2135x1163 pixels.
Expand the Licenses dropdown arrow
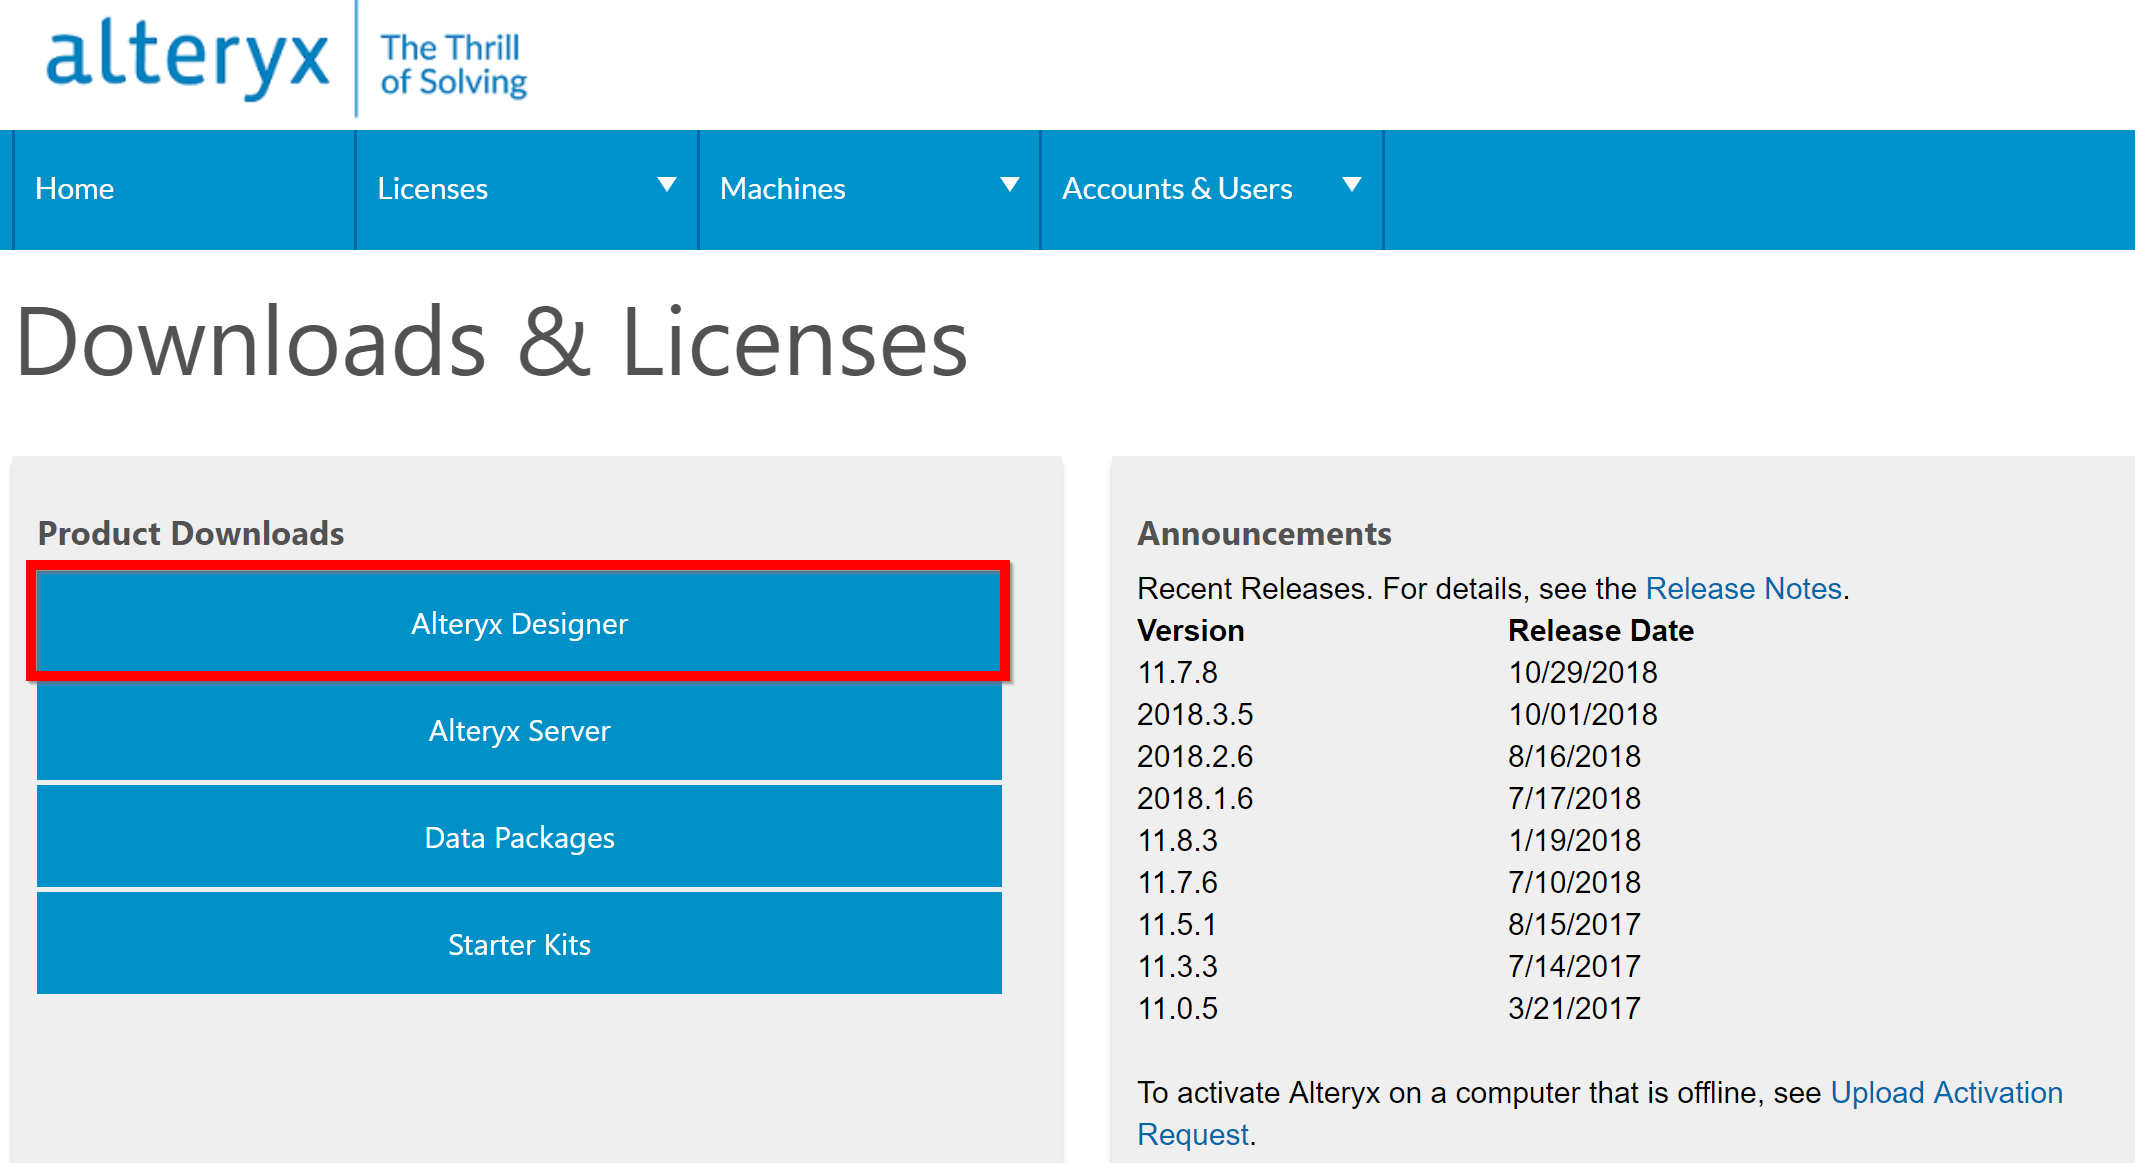(x=667, y=184)
